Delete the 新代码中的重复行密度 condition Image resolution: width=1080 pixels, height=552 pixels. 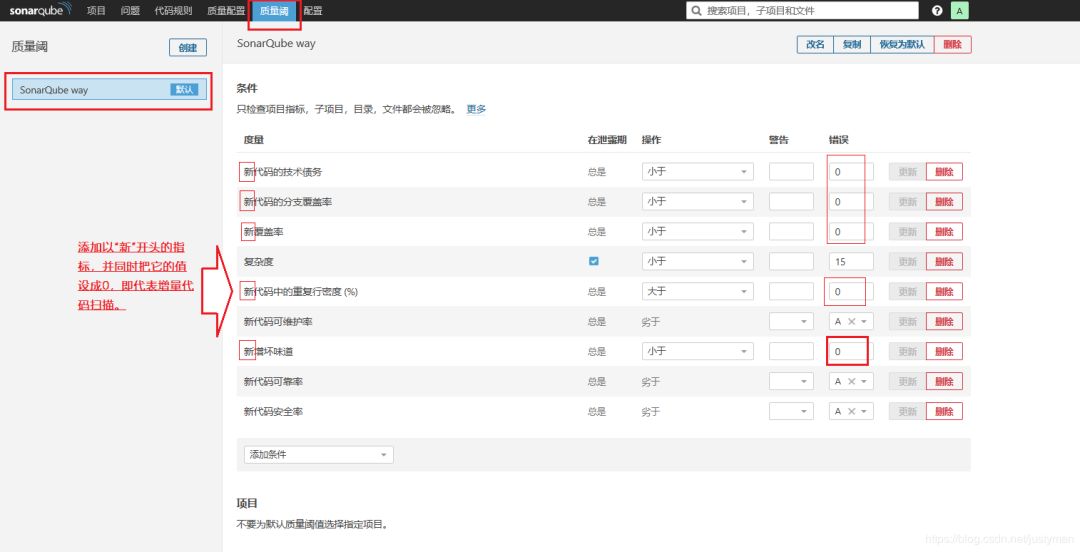(x=944, y=292)
